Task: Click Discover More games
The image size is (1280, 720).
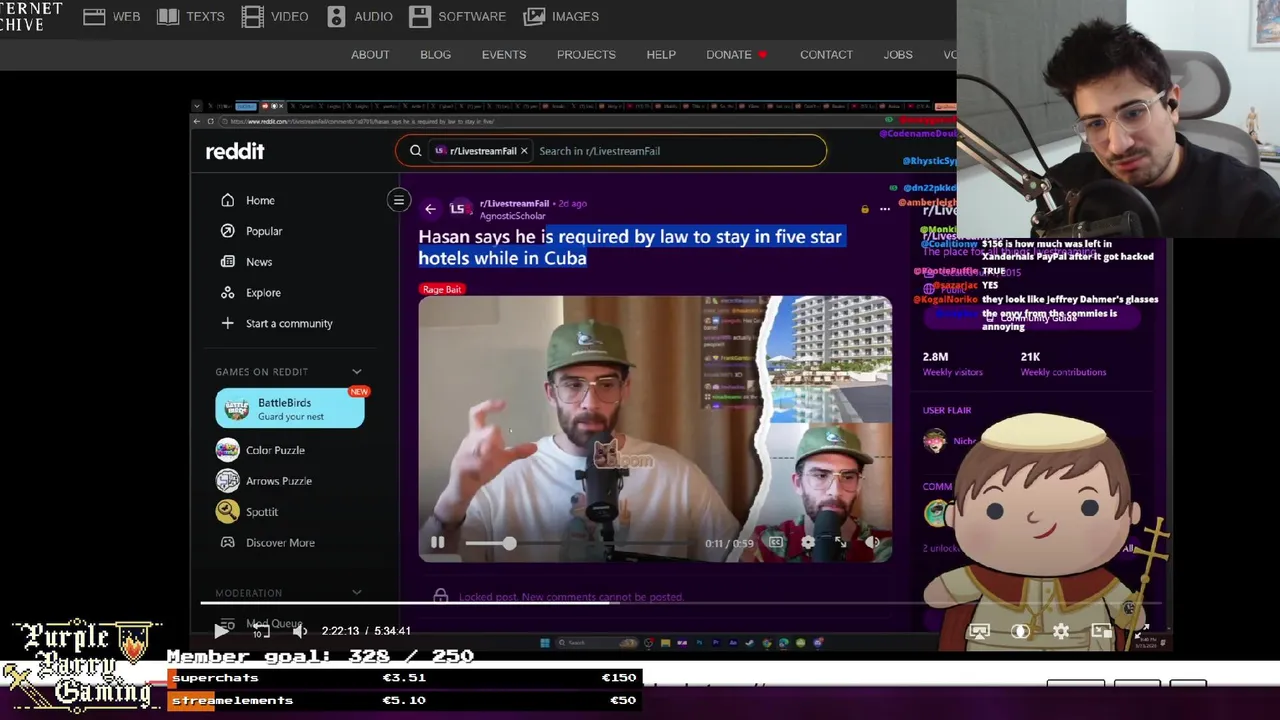Action: 267,543
